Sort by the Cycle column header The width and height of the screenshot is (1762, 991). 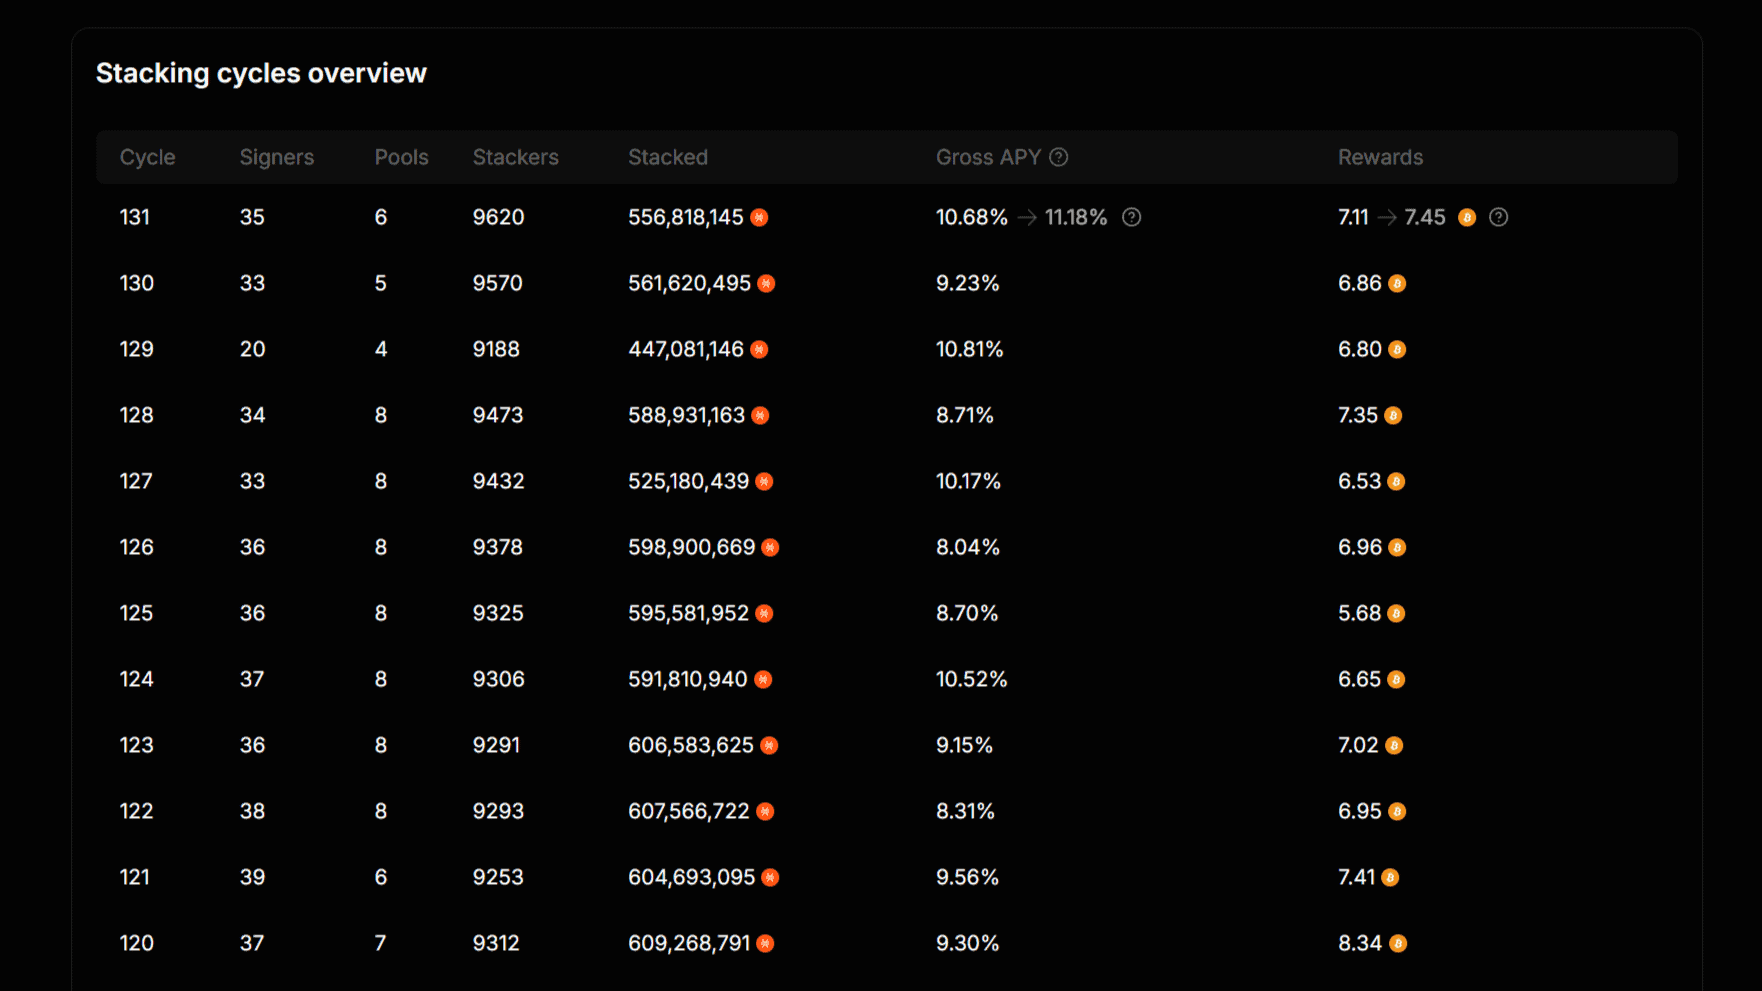[147, 157]
